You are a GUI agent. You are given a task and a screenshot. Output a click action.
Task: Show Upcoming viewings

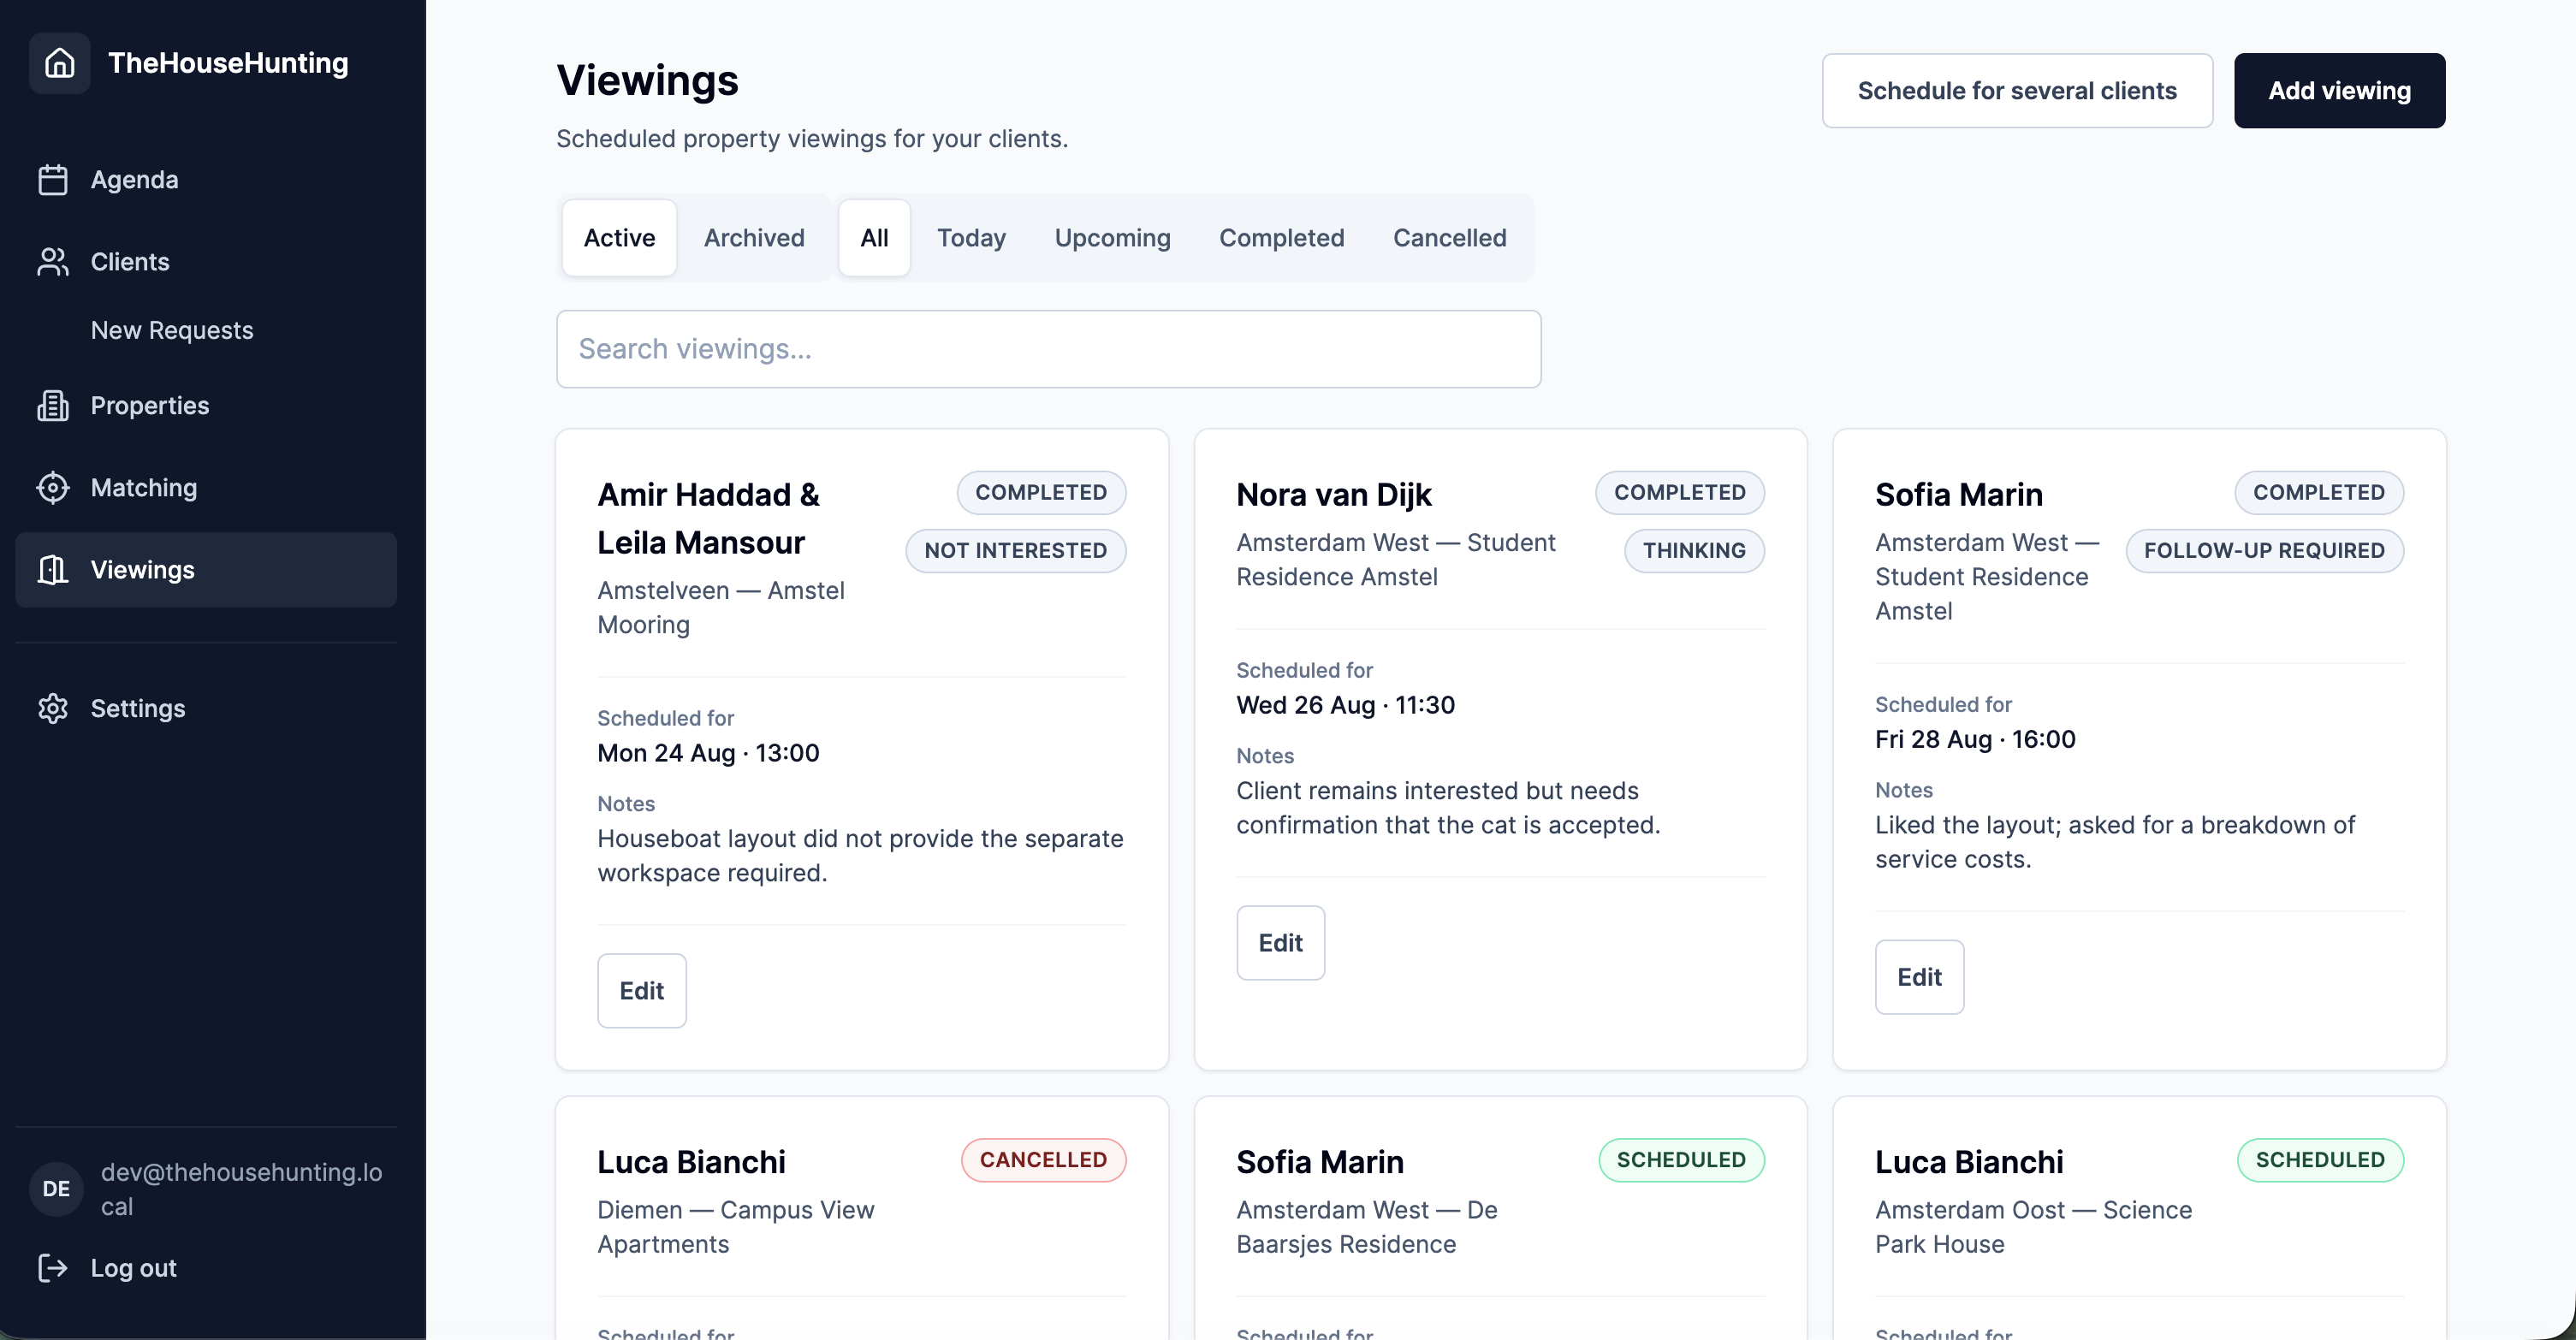point(1112,238)
